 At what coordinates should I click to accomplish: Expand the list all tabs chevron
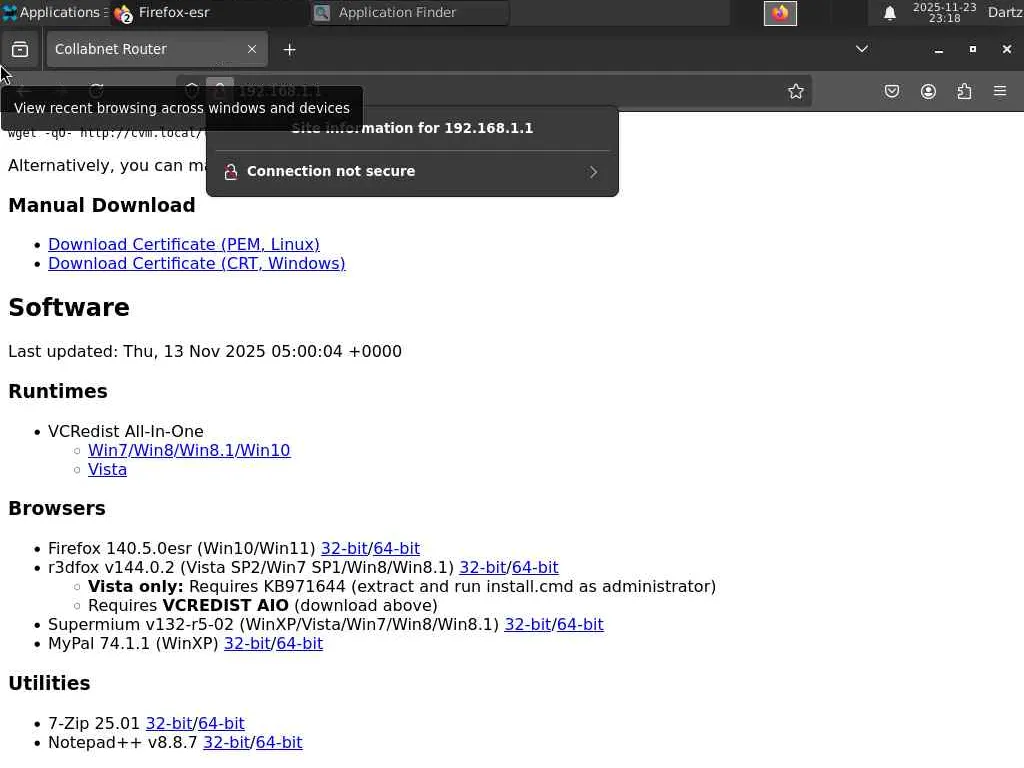[x=861, y=49]
